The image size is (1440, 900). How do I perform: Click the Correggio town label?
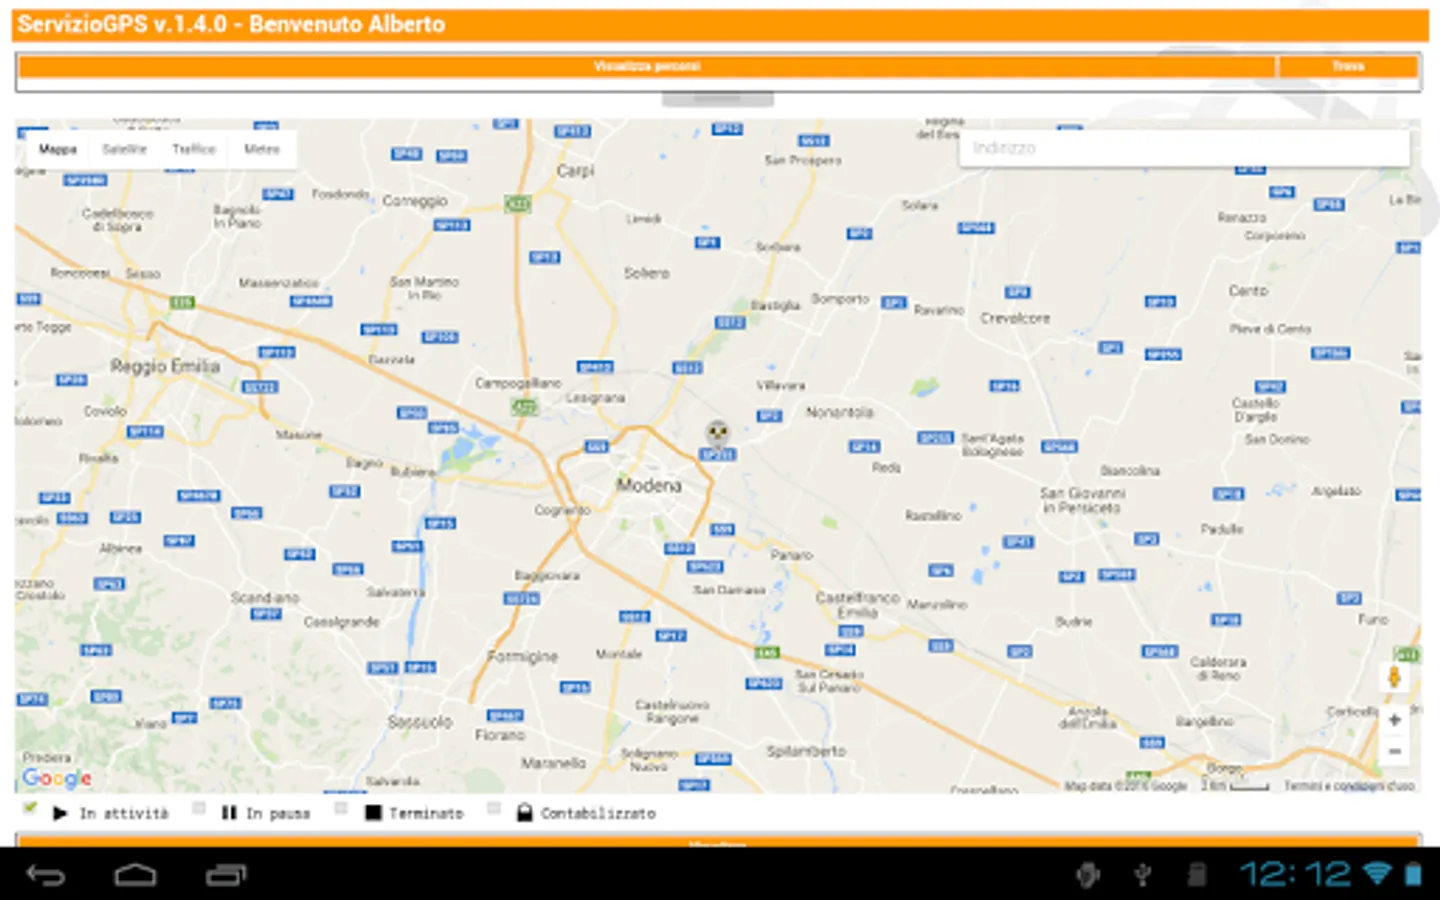[x=415, y=201]
